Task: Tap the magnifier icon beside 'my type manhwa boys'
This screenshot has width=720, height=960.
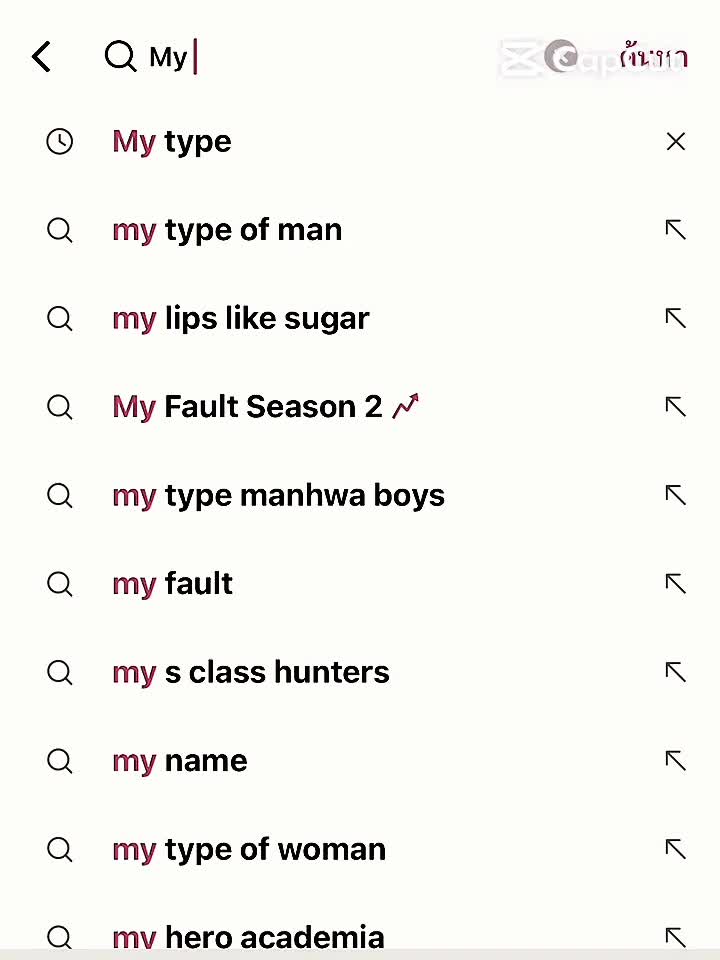Action: point(60,496)
